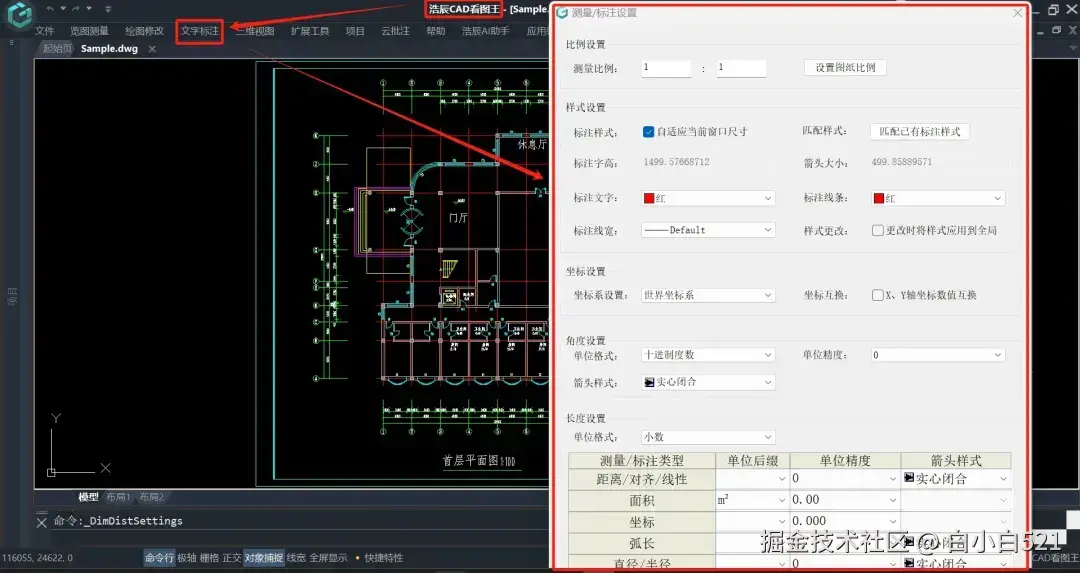Open the 文件 menu
Viewport: 1080px width, 573px height.
click(x=45, y=31)
